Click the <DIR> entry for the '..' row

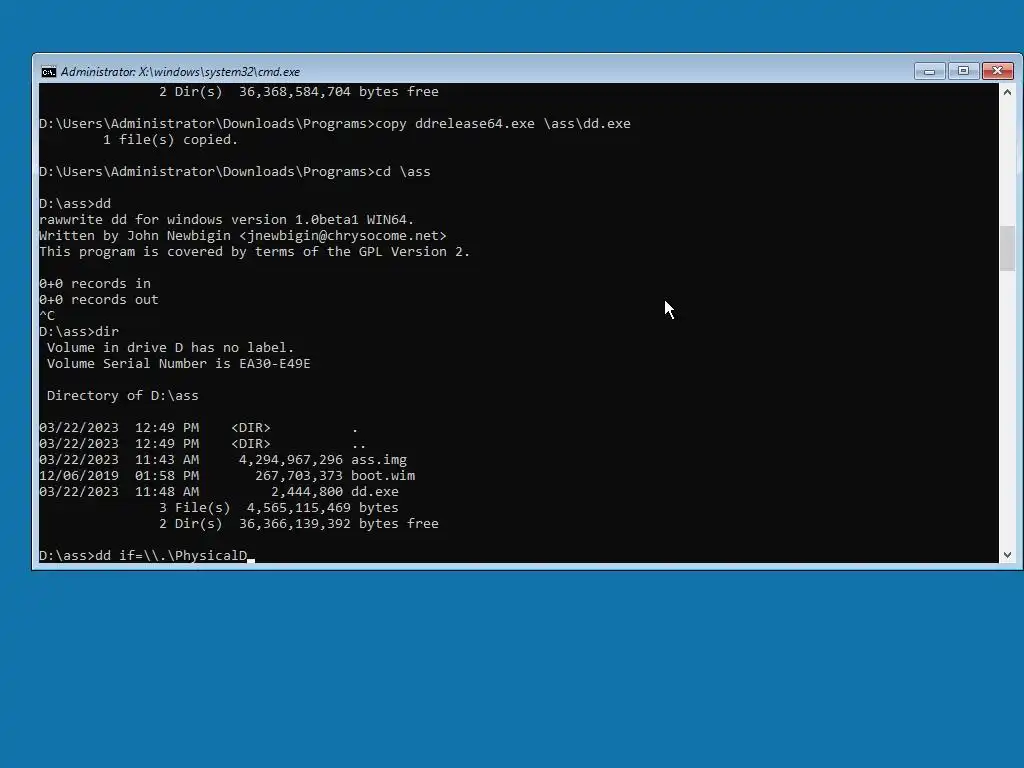point(251,443)
